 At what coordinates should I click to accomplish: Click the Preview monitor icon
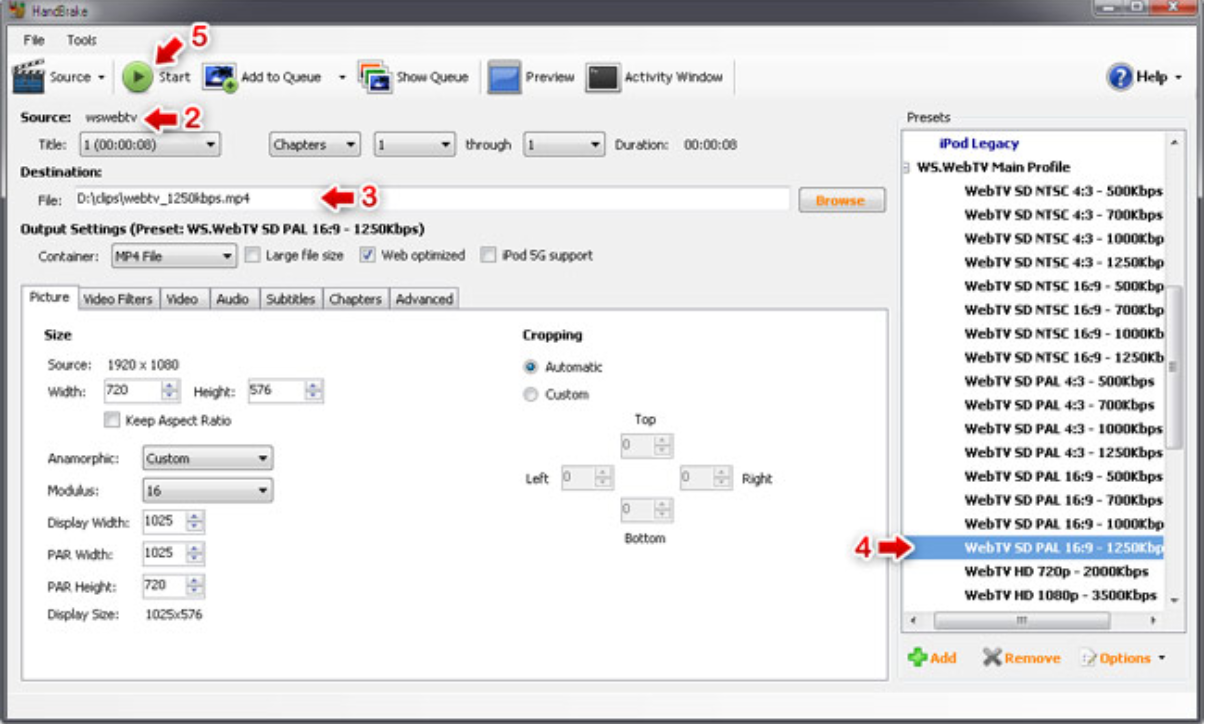504,78
